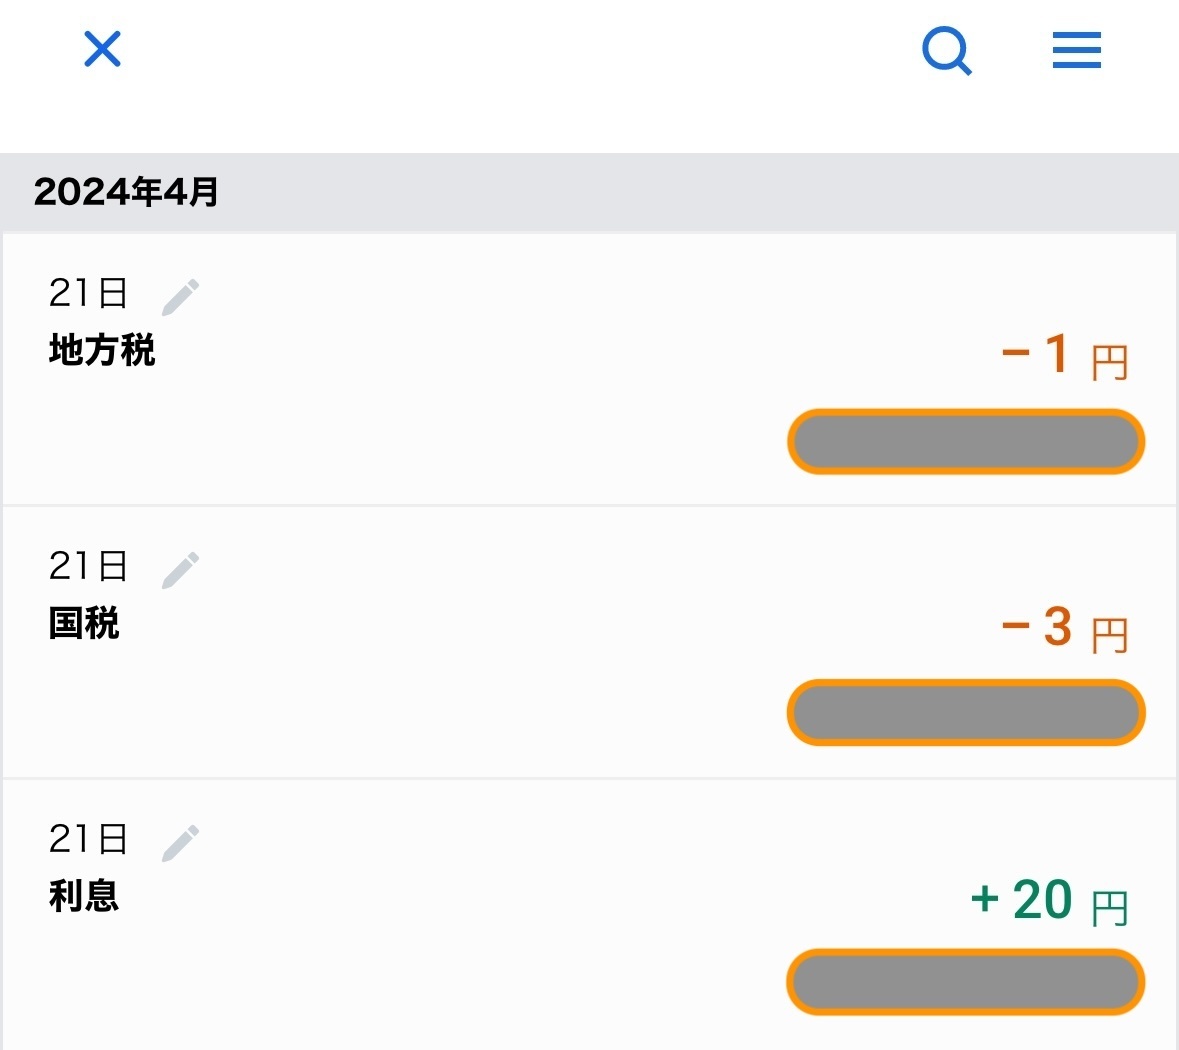Tap the orange pill button under −1 円

pos(966,442)
